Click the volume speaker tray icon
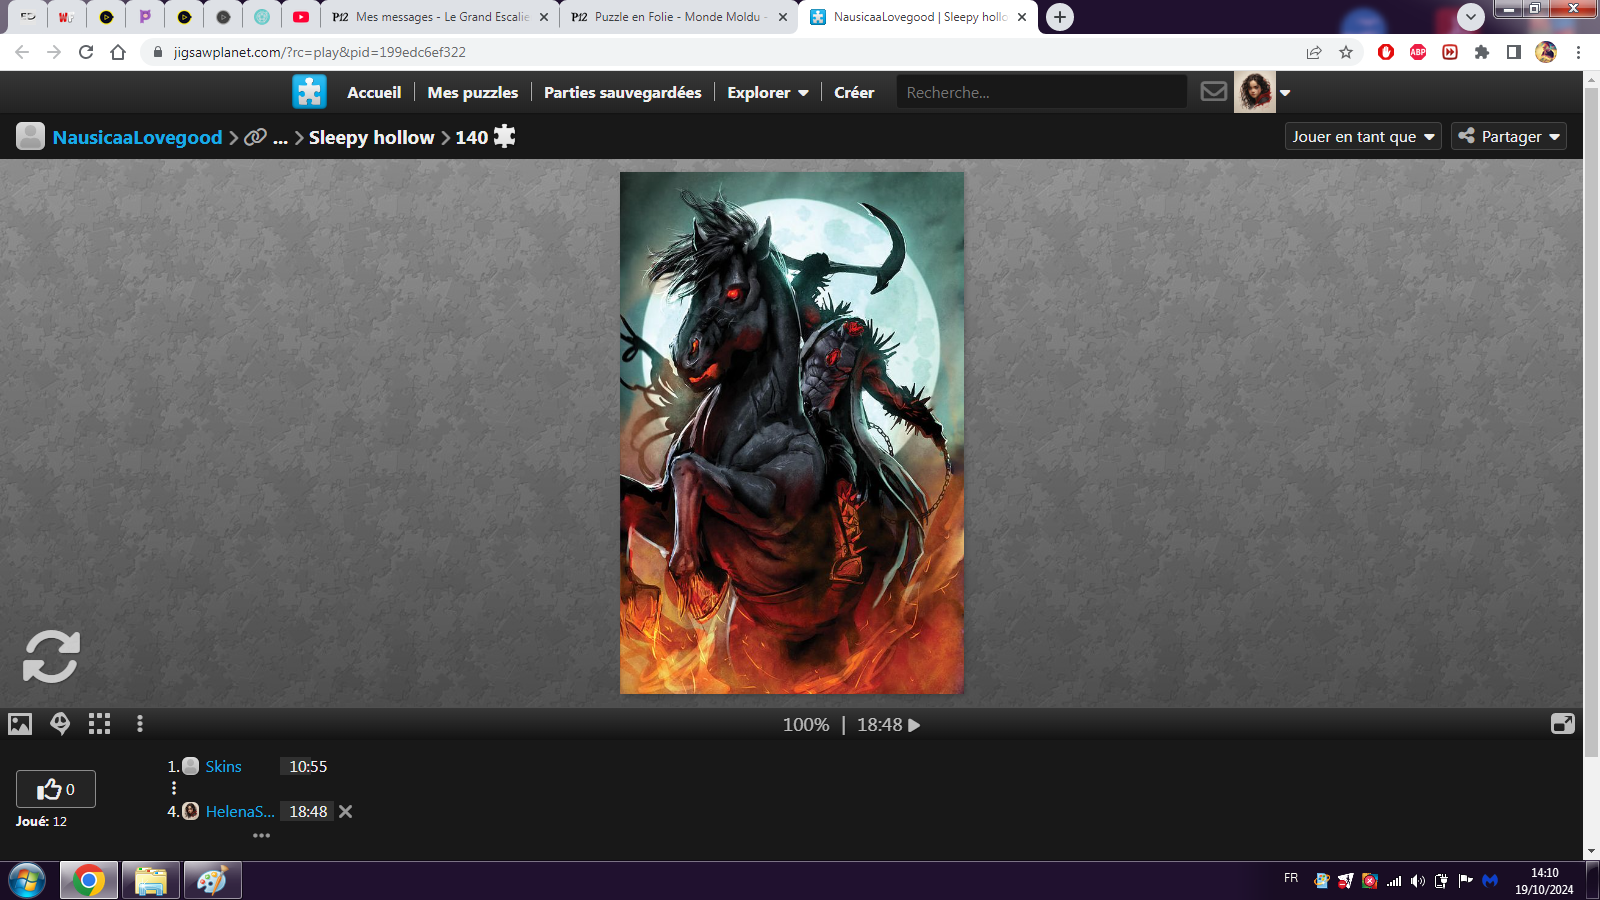This screenshot has height=900, width=1600. [1418, 881]
